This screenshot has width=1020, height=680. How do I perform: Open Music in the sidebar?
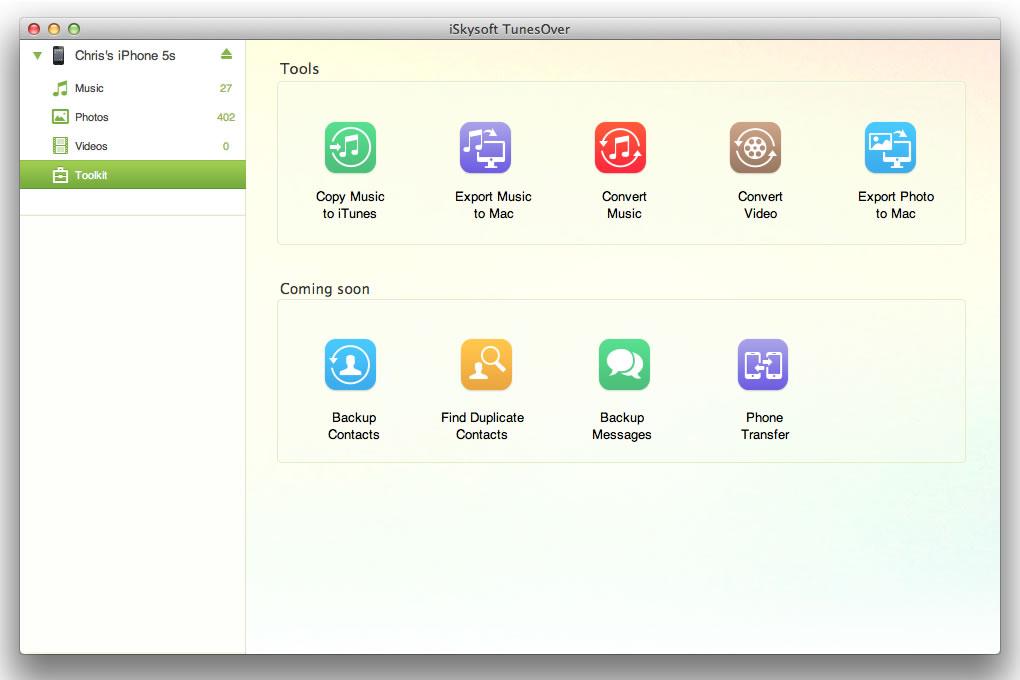89,89
